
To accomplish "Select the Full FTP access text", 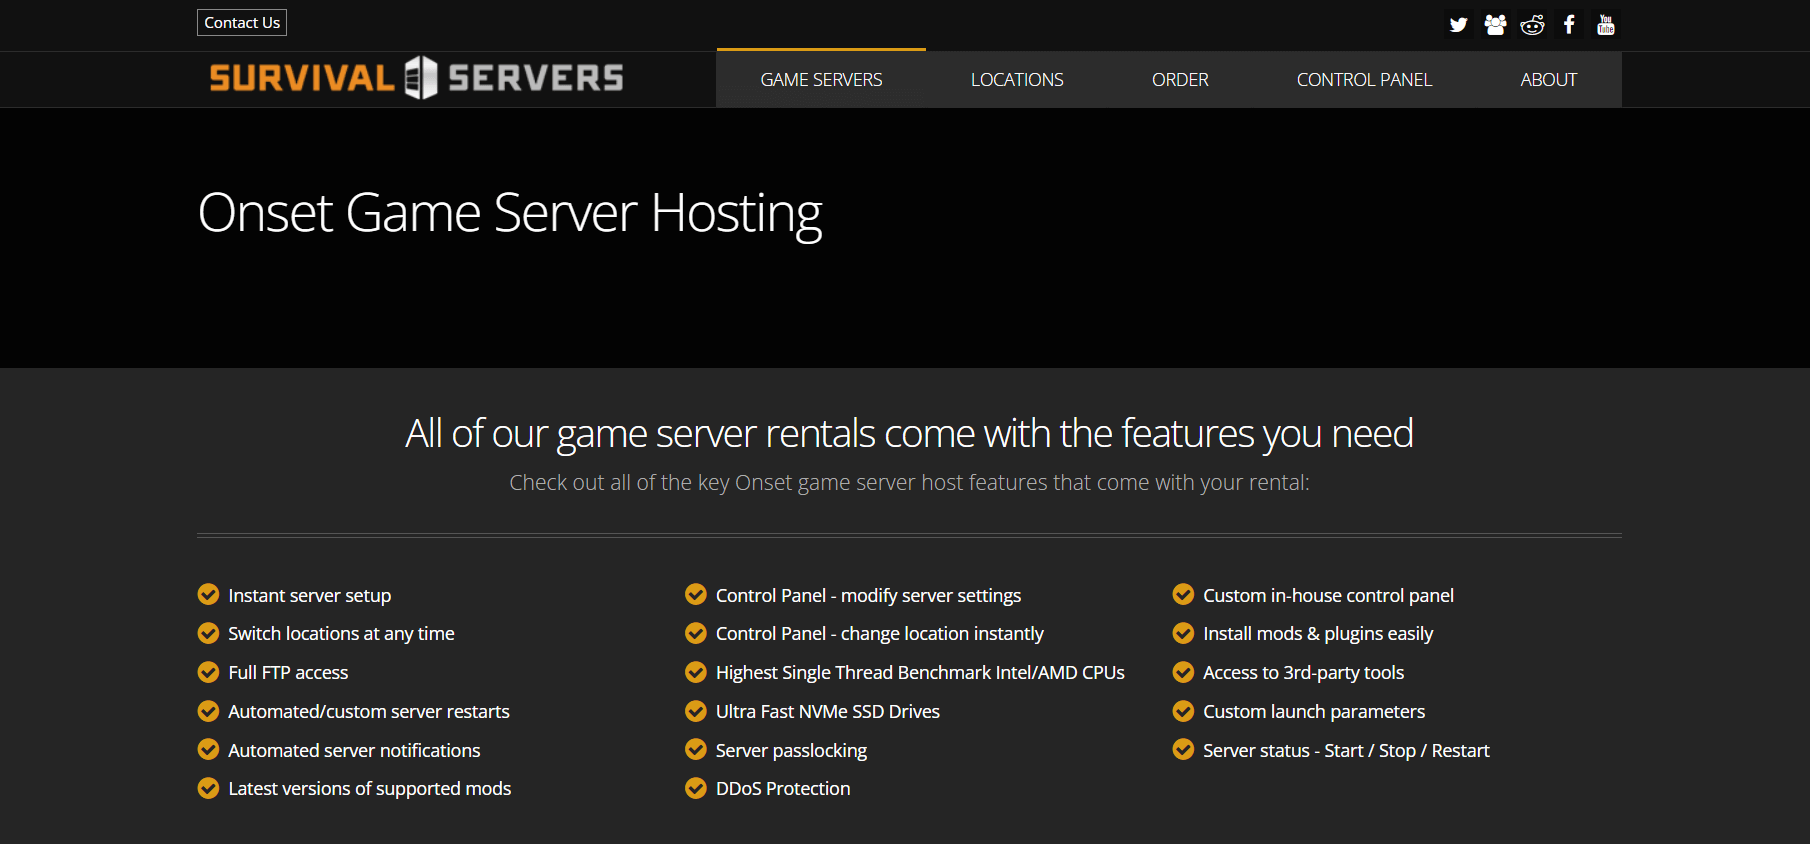I will pos(288,673).
